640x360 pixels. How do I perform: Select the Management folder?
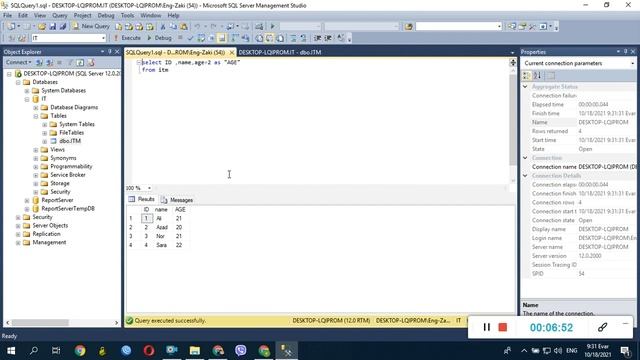pos(49,242)
